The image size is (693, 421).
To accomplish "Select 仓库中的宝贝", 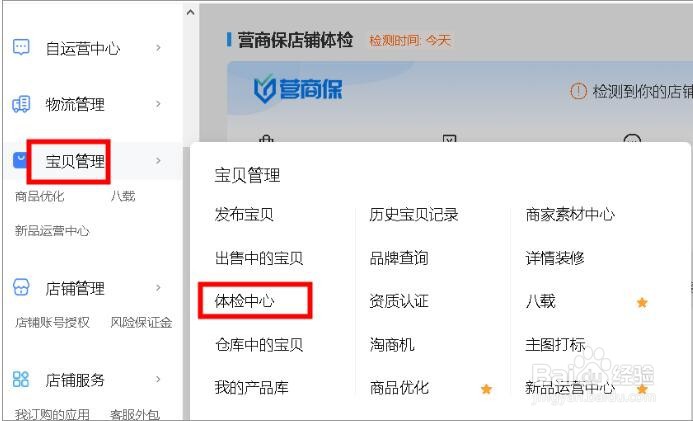I will point(259,345).
